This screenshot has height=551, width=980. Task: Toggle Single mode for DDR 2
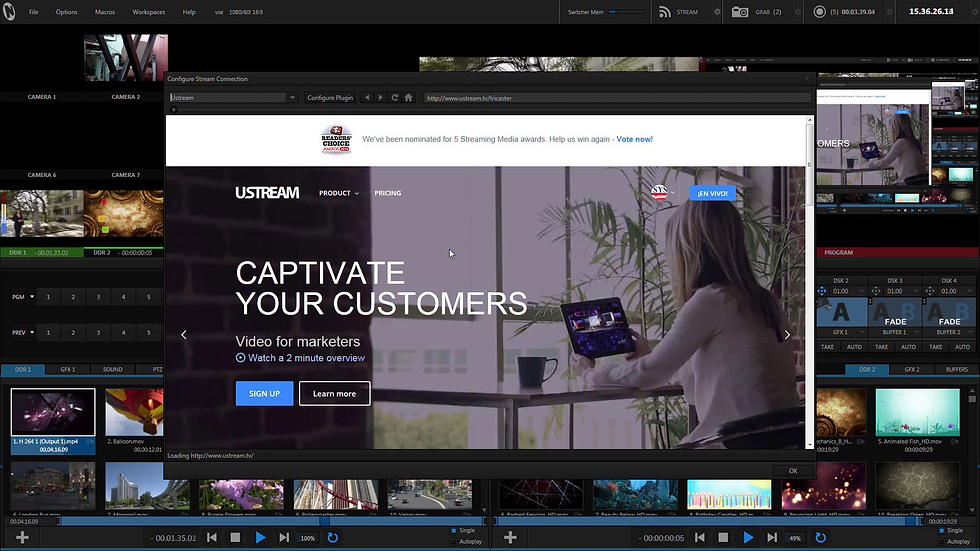tap(942, 530)
